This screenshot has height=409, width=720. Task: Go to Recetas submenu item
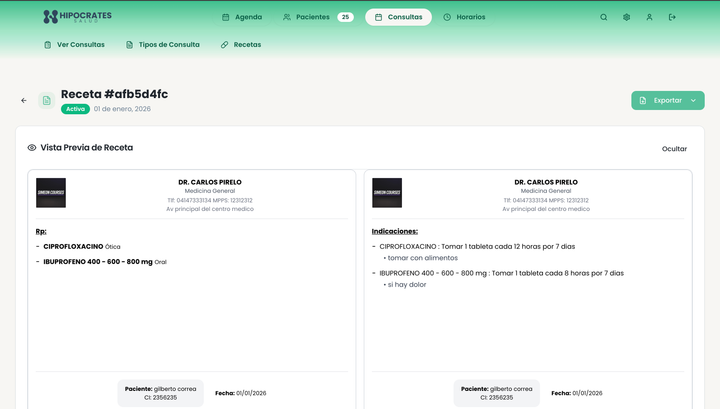click(241, 45)
